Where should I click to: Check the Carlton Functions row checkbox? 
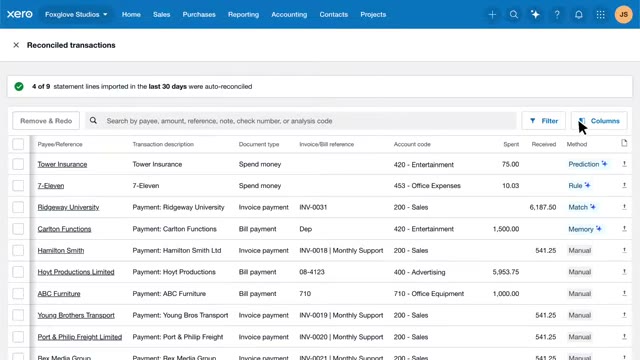18,229
